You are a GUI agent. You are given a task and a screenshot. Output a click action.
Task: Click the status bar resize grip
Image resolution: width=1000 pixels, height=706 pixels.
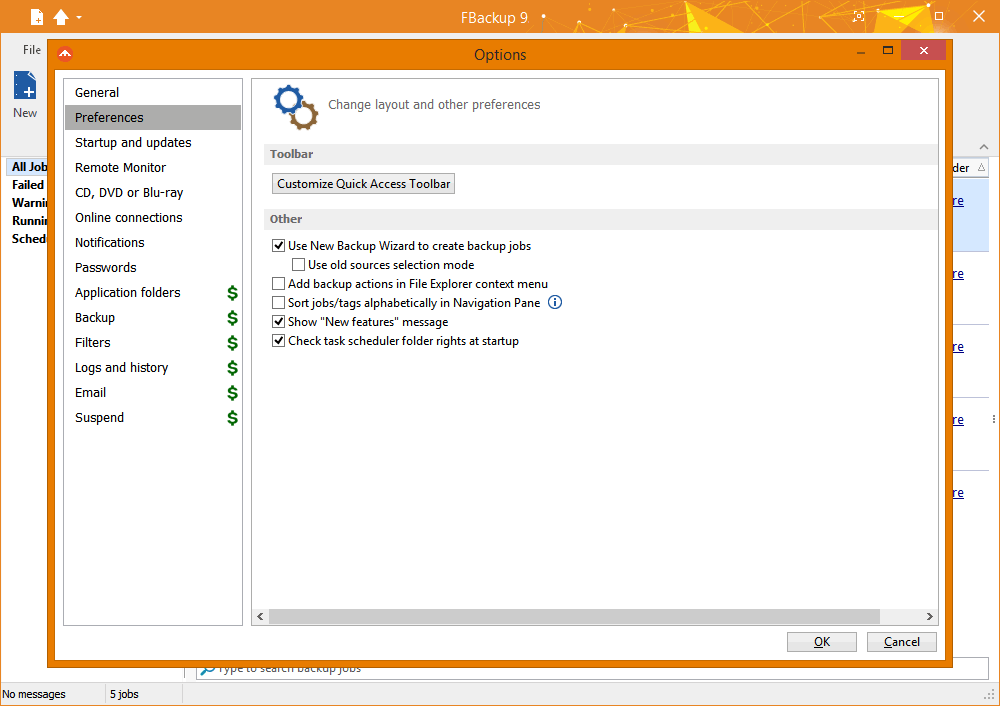(990, 695)
